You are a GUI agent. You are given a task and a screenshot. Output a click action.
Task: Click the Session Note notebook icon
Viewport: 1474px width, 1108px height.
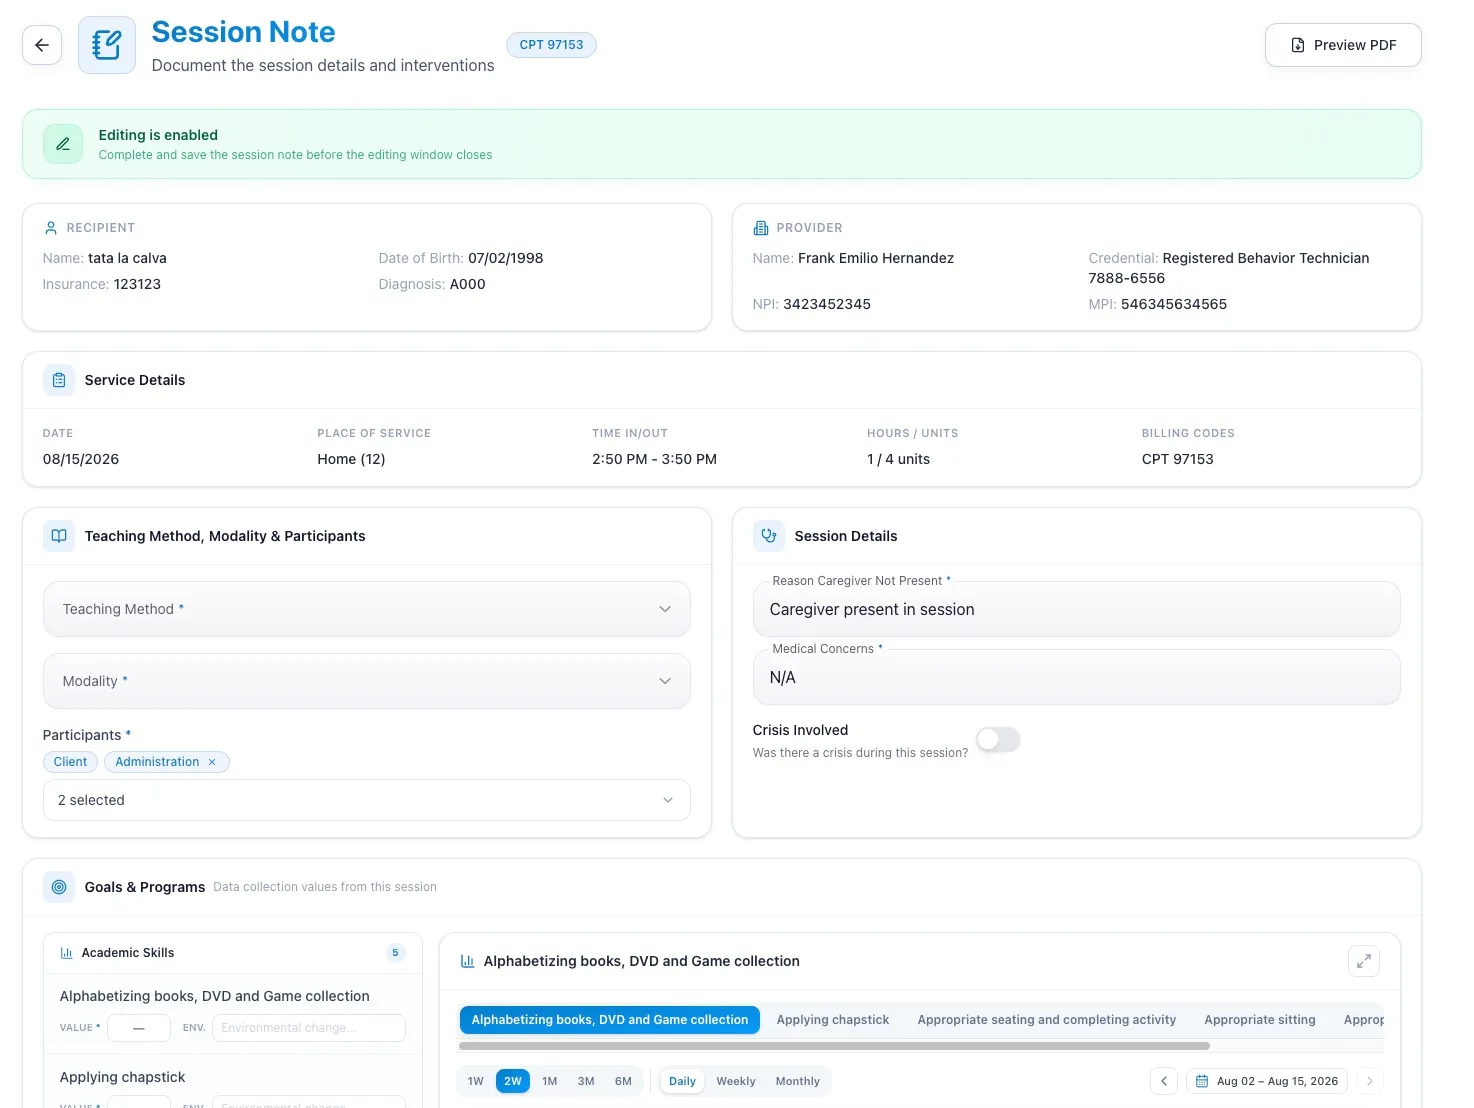[x=107, y=45]
